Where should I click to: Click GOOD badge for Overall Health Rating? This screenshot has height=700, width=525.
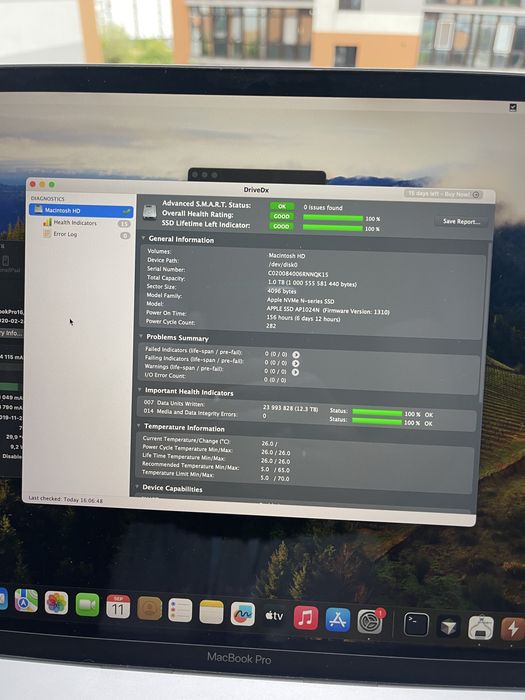[282, 216]
